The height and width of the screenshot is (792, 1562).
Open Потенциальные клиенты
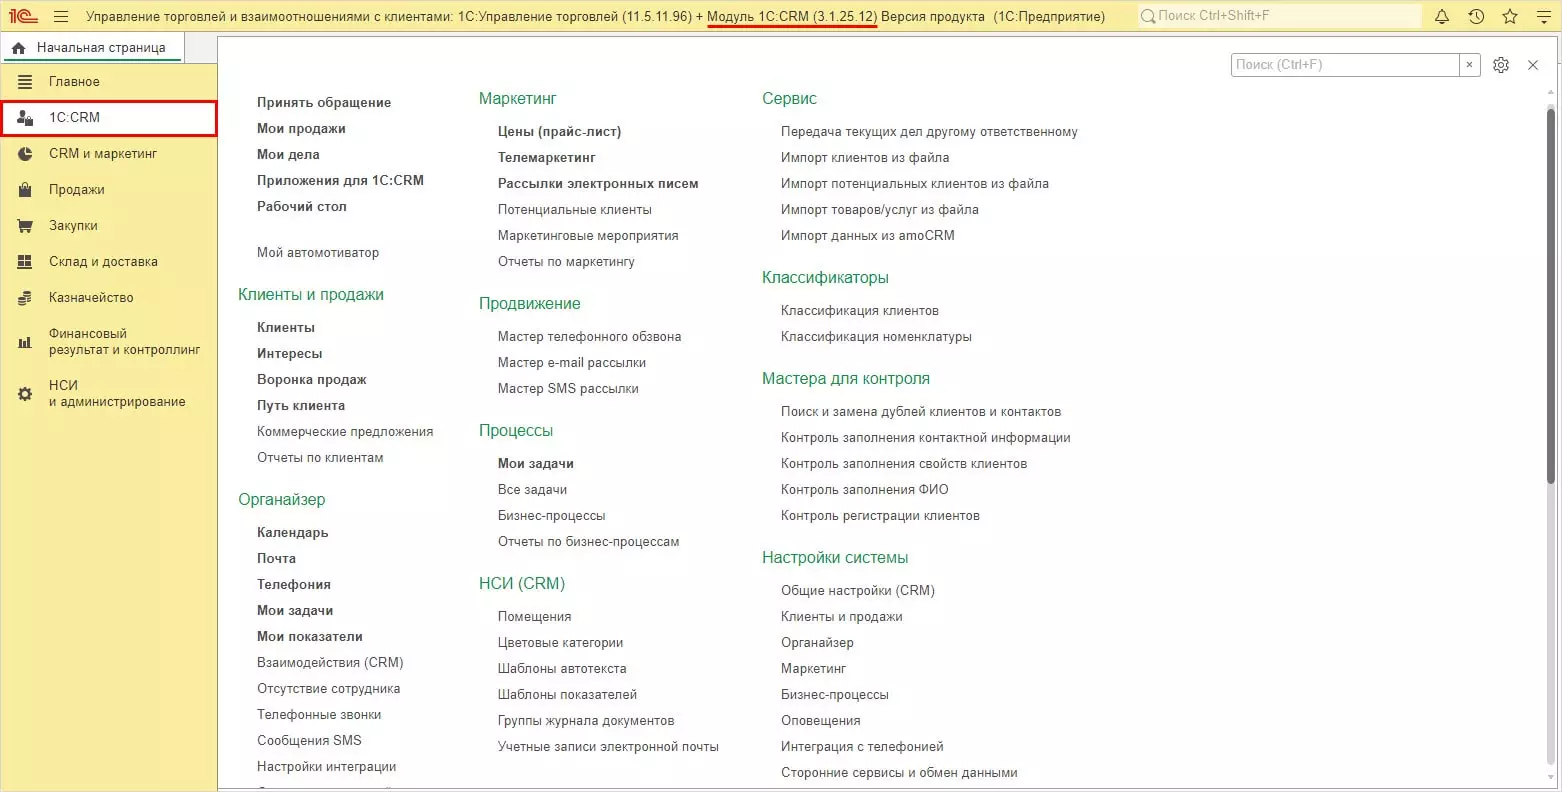point(575,210)
